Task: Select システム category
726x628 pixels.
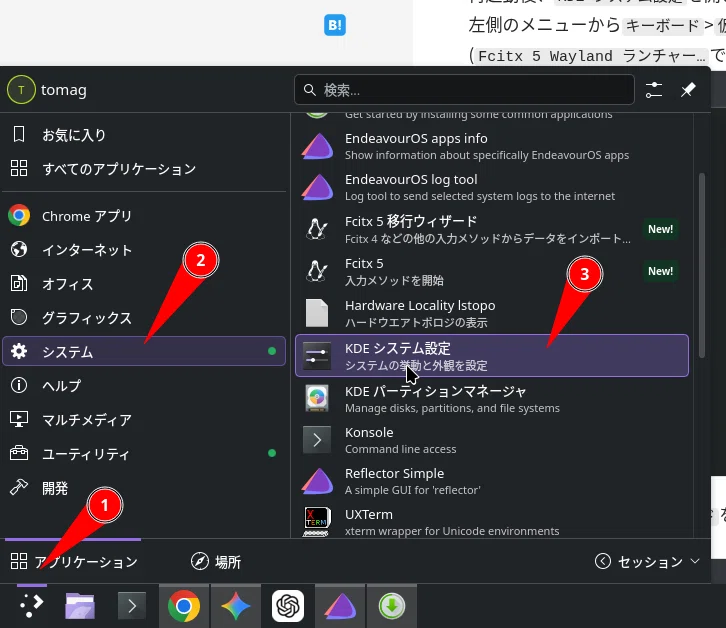Action: pos(144,352)
